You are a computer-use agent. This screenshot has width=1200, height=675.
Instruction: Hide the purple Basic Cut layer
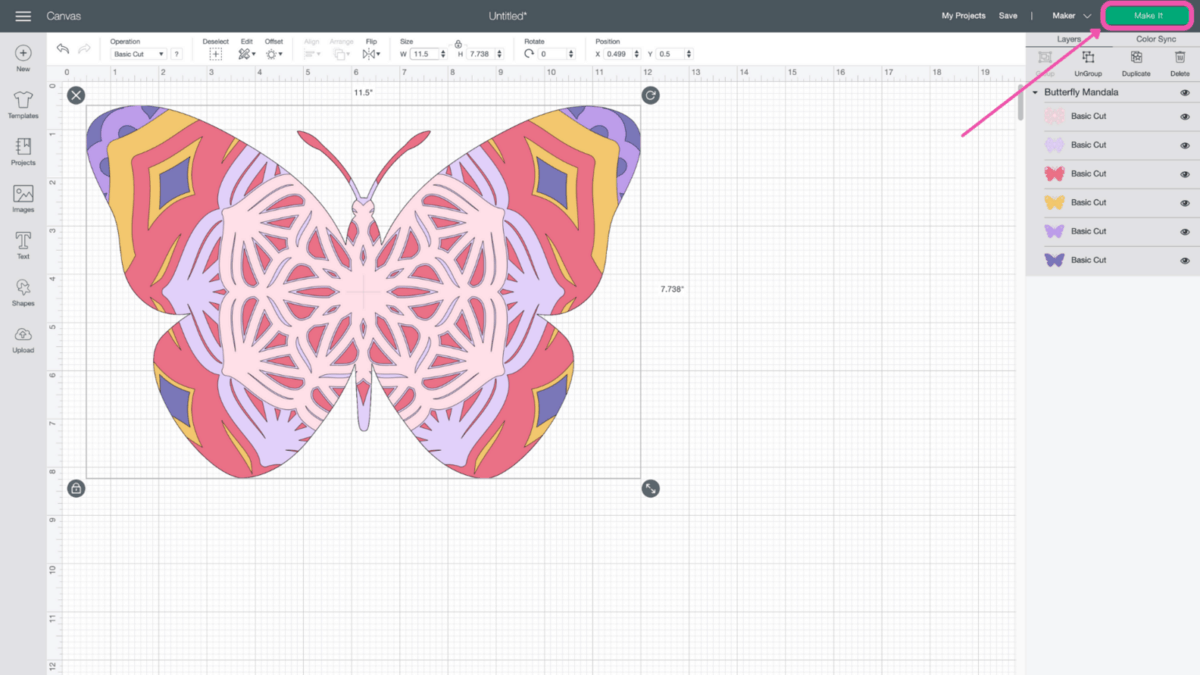click(1185, 231)
